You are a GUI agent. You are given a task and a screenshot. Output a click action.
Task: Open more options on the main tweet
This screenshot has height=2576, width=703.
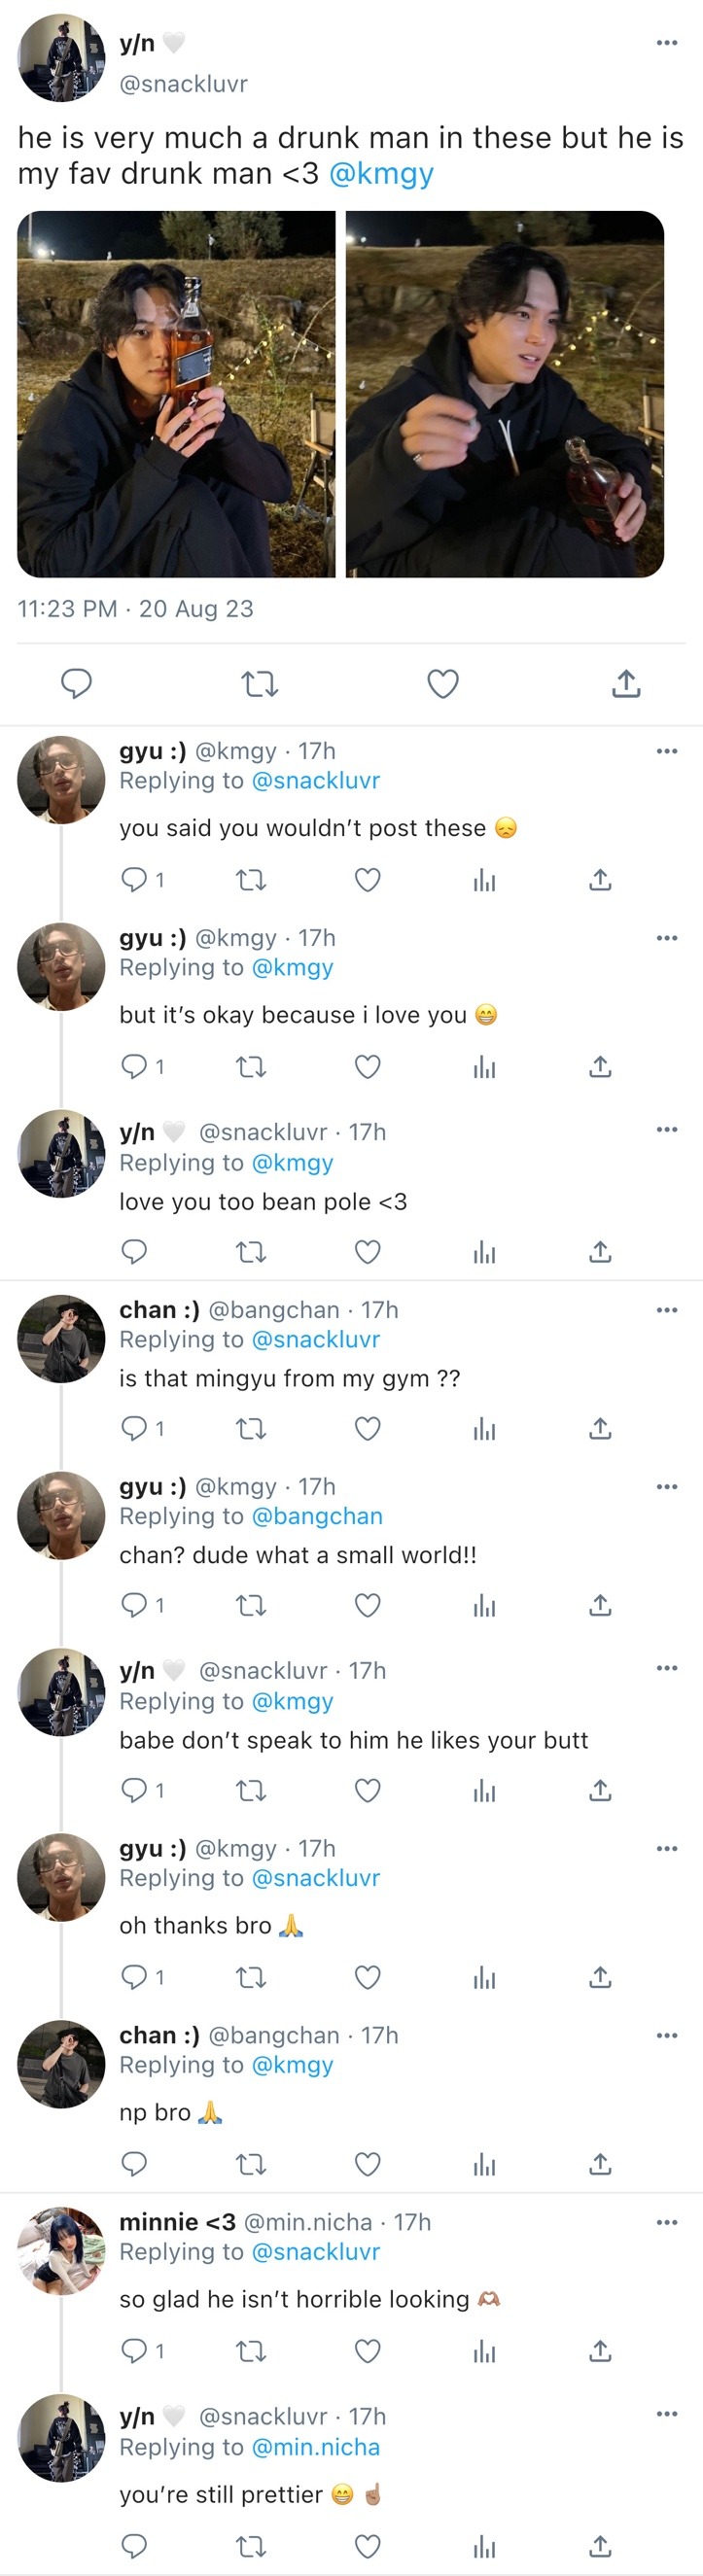[x=667, y=43]
